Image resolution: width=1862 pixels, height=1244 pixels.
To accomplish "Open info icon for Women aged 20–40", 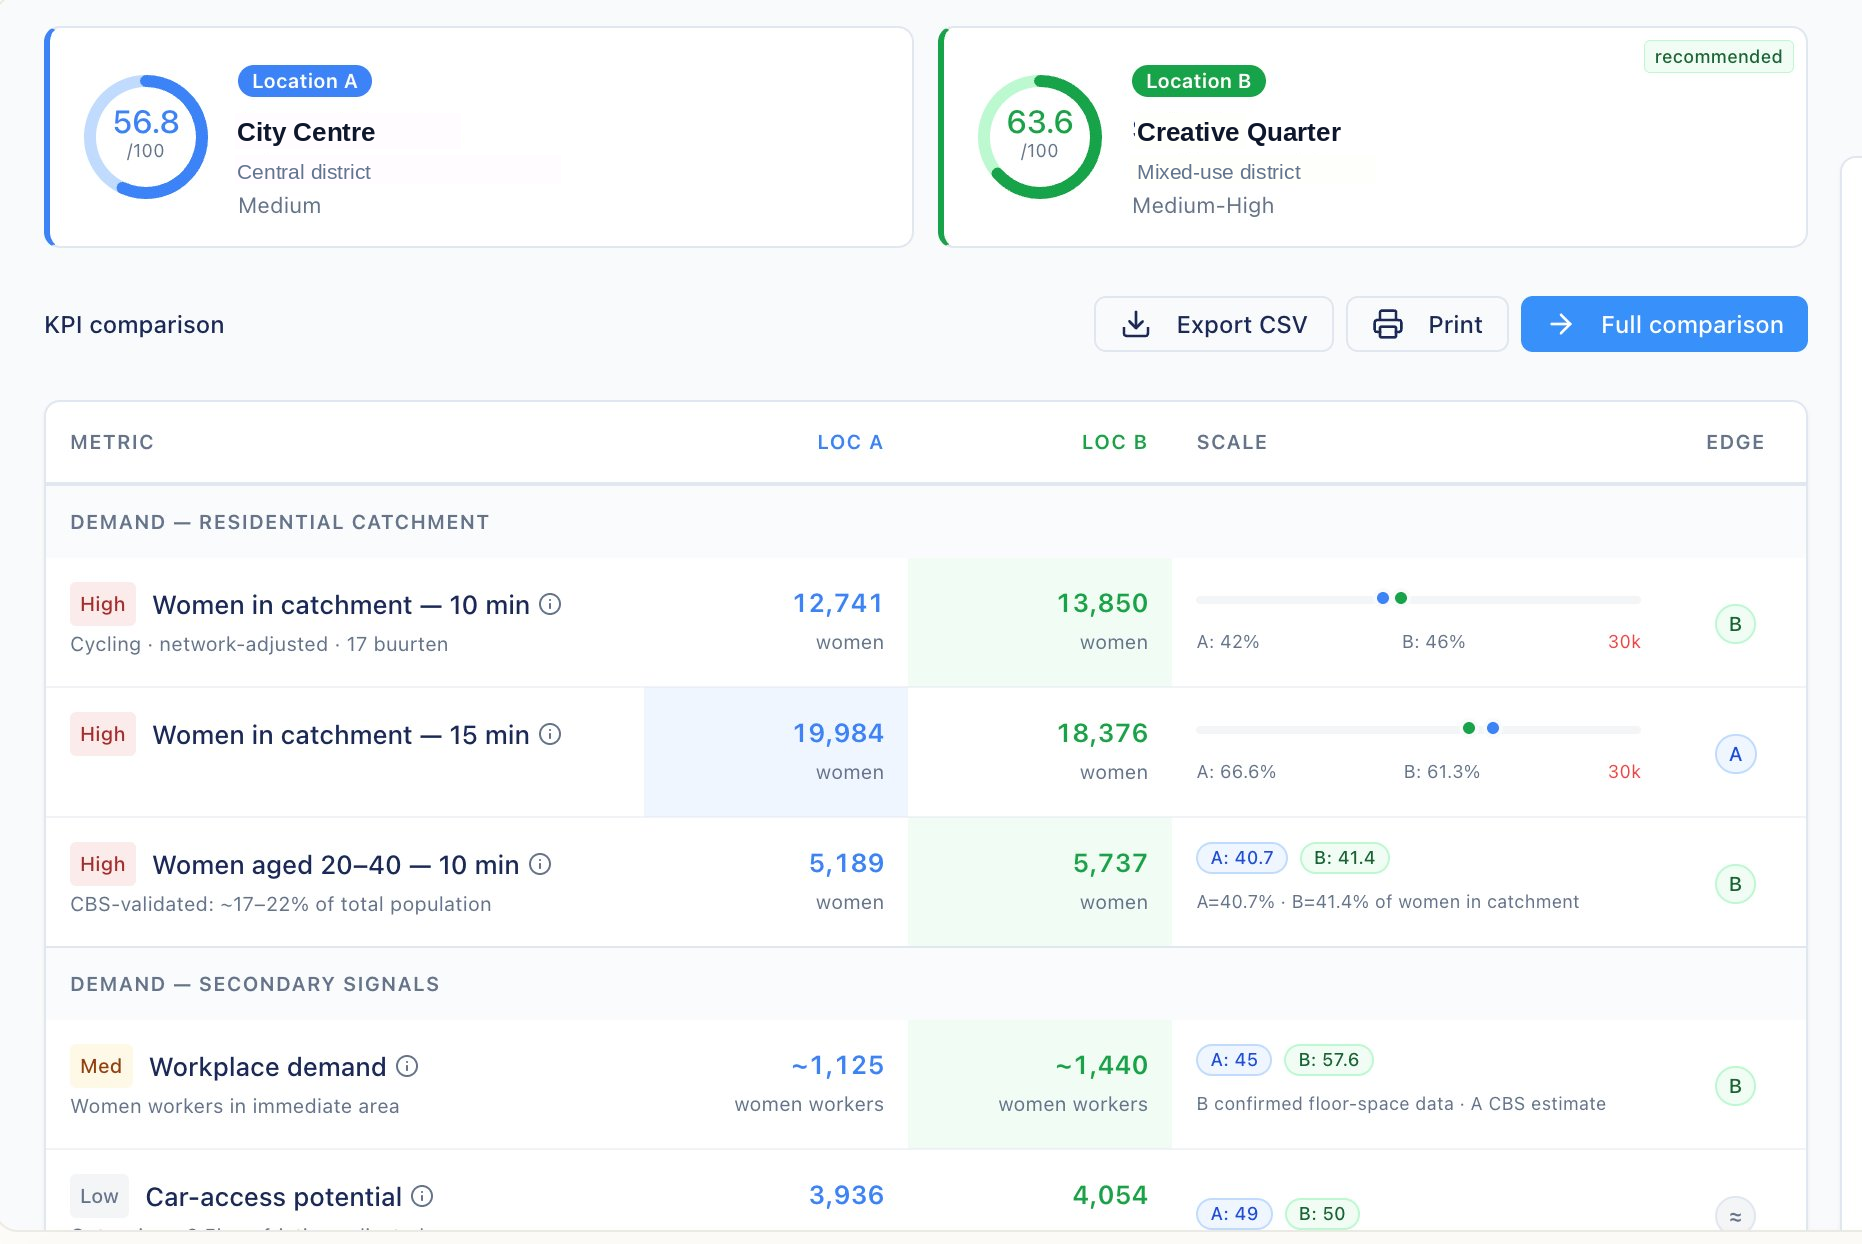I will point(540,864).
